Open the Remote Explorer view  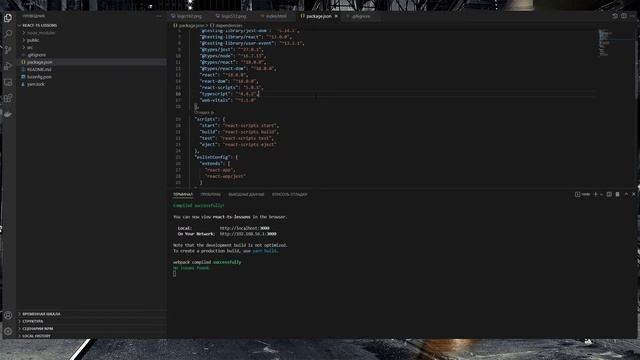pyautogui.click(x=8, y=82)
